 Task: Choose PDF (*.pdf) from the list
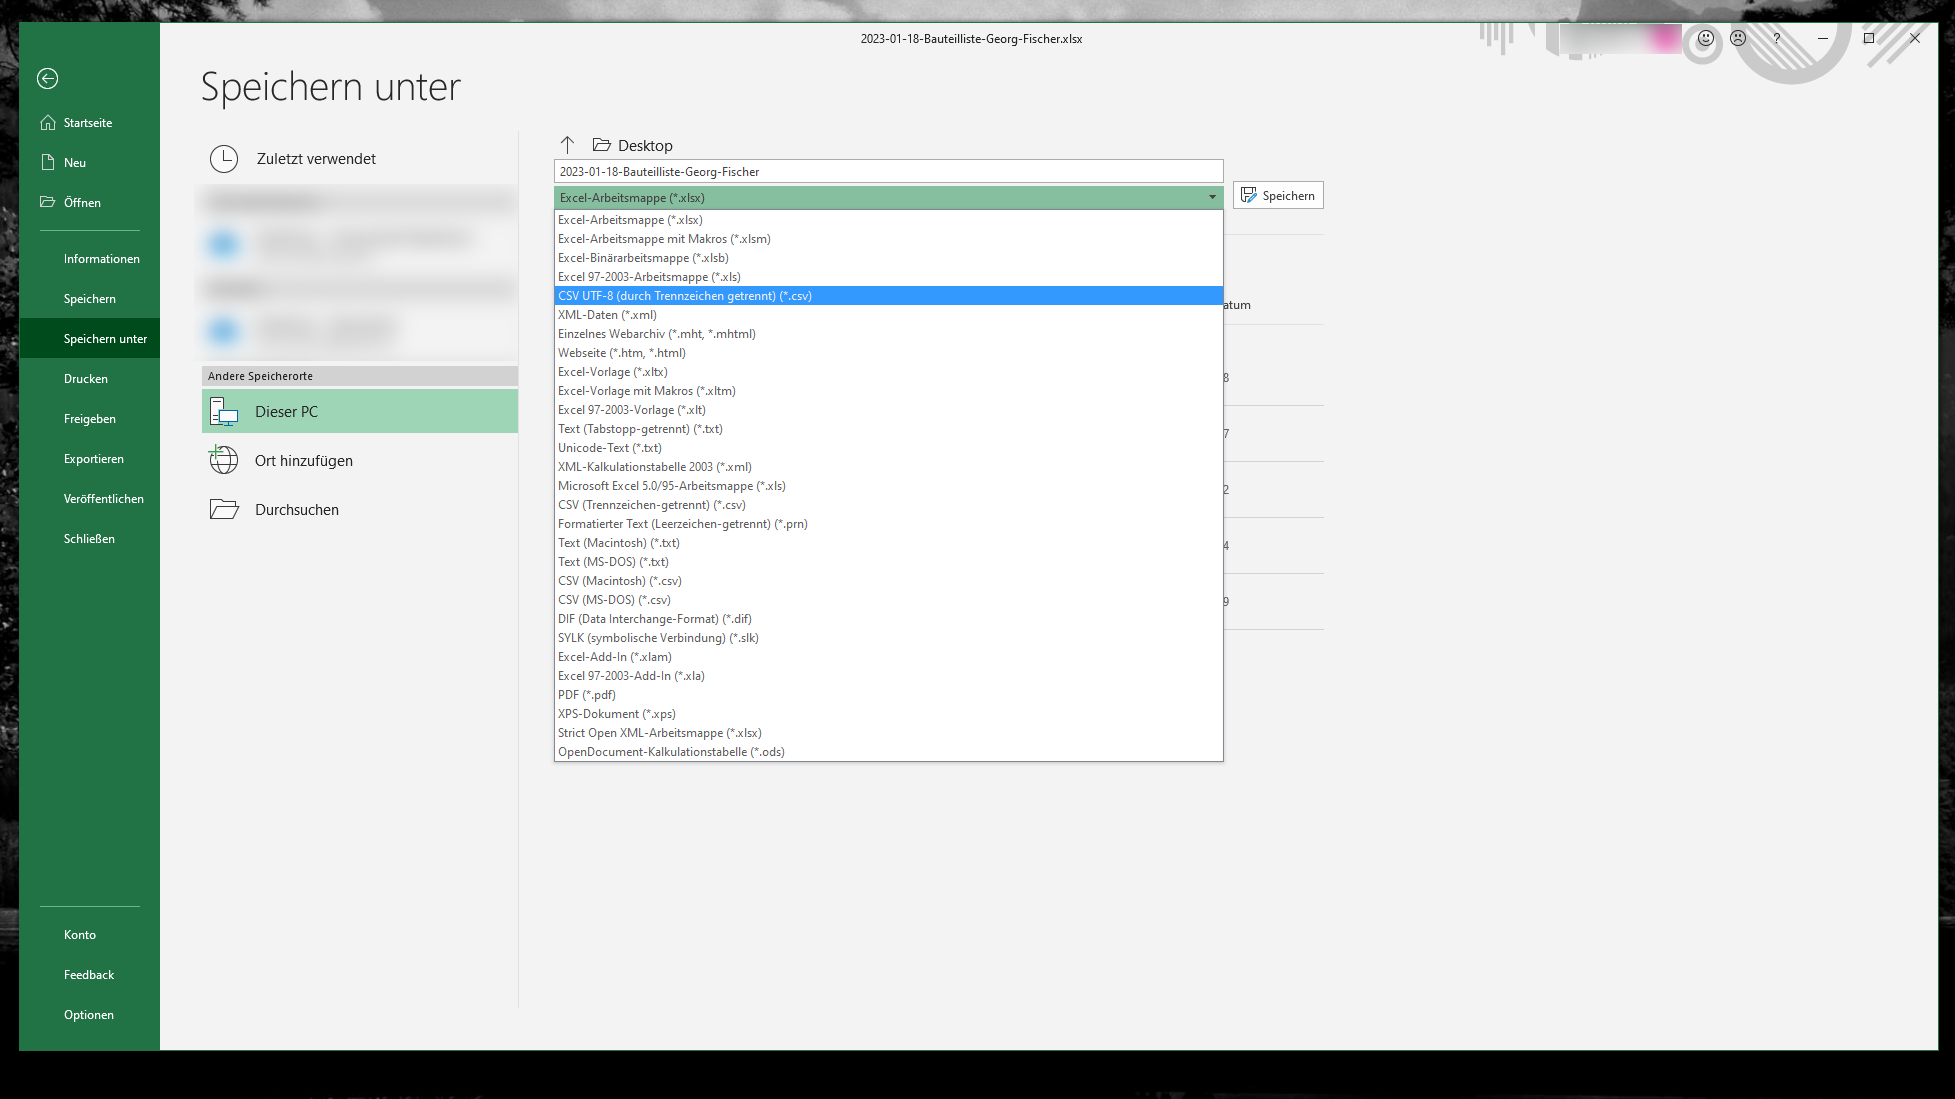587,695
